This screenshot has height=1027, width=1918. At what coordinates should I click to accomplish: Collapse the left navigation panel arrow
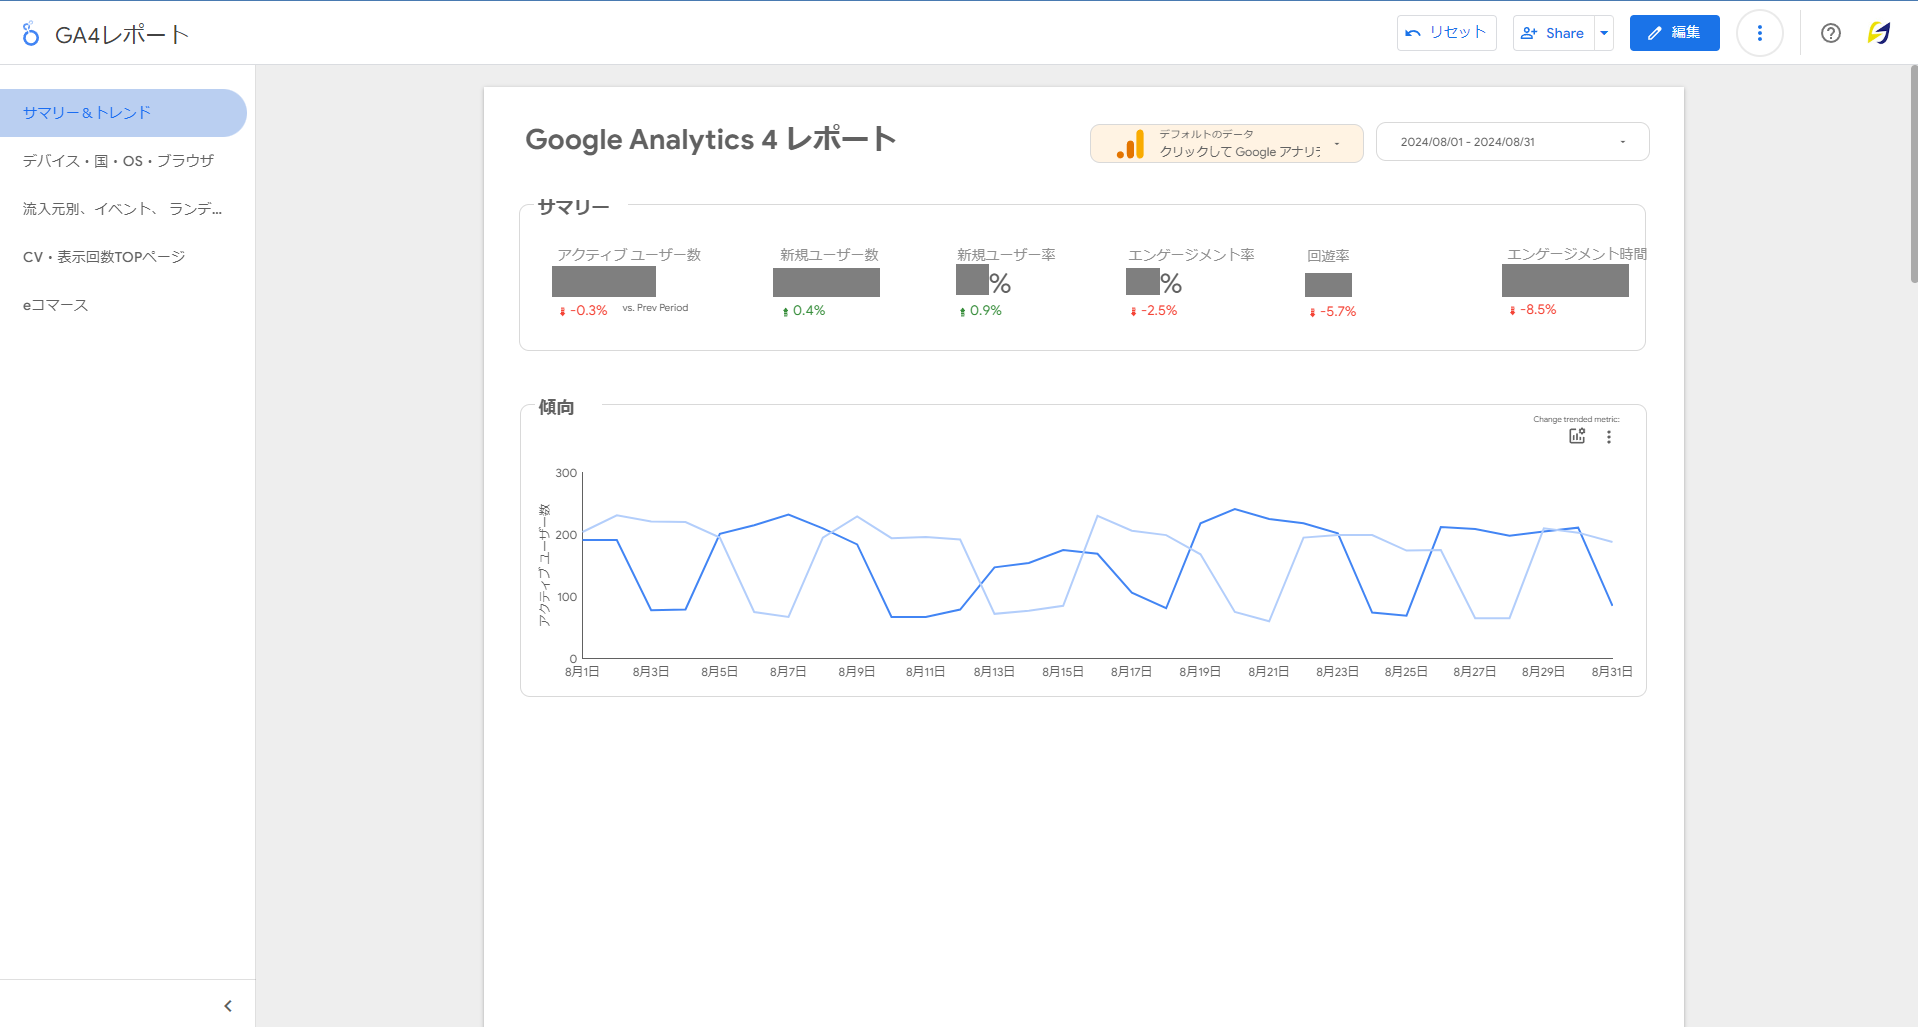(228, 1006)
